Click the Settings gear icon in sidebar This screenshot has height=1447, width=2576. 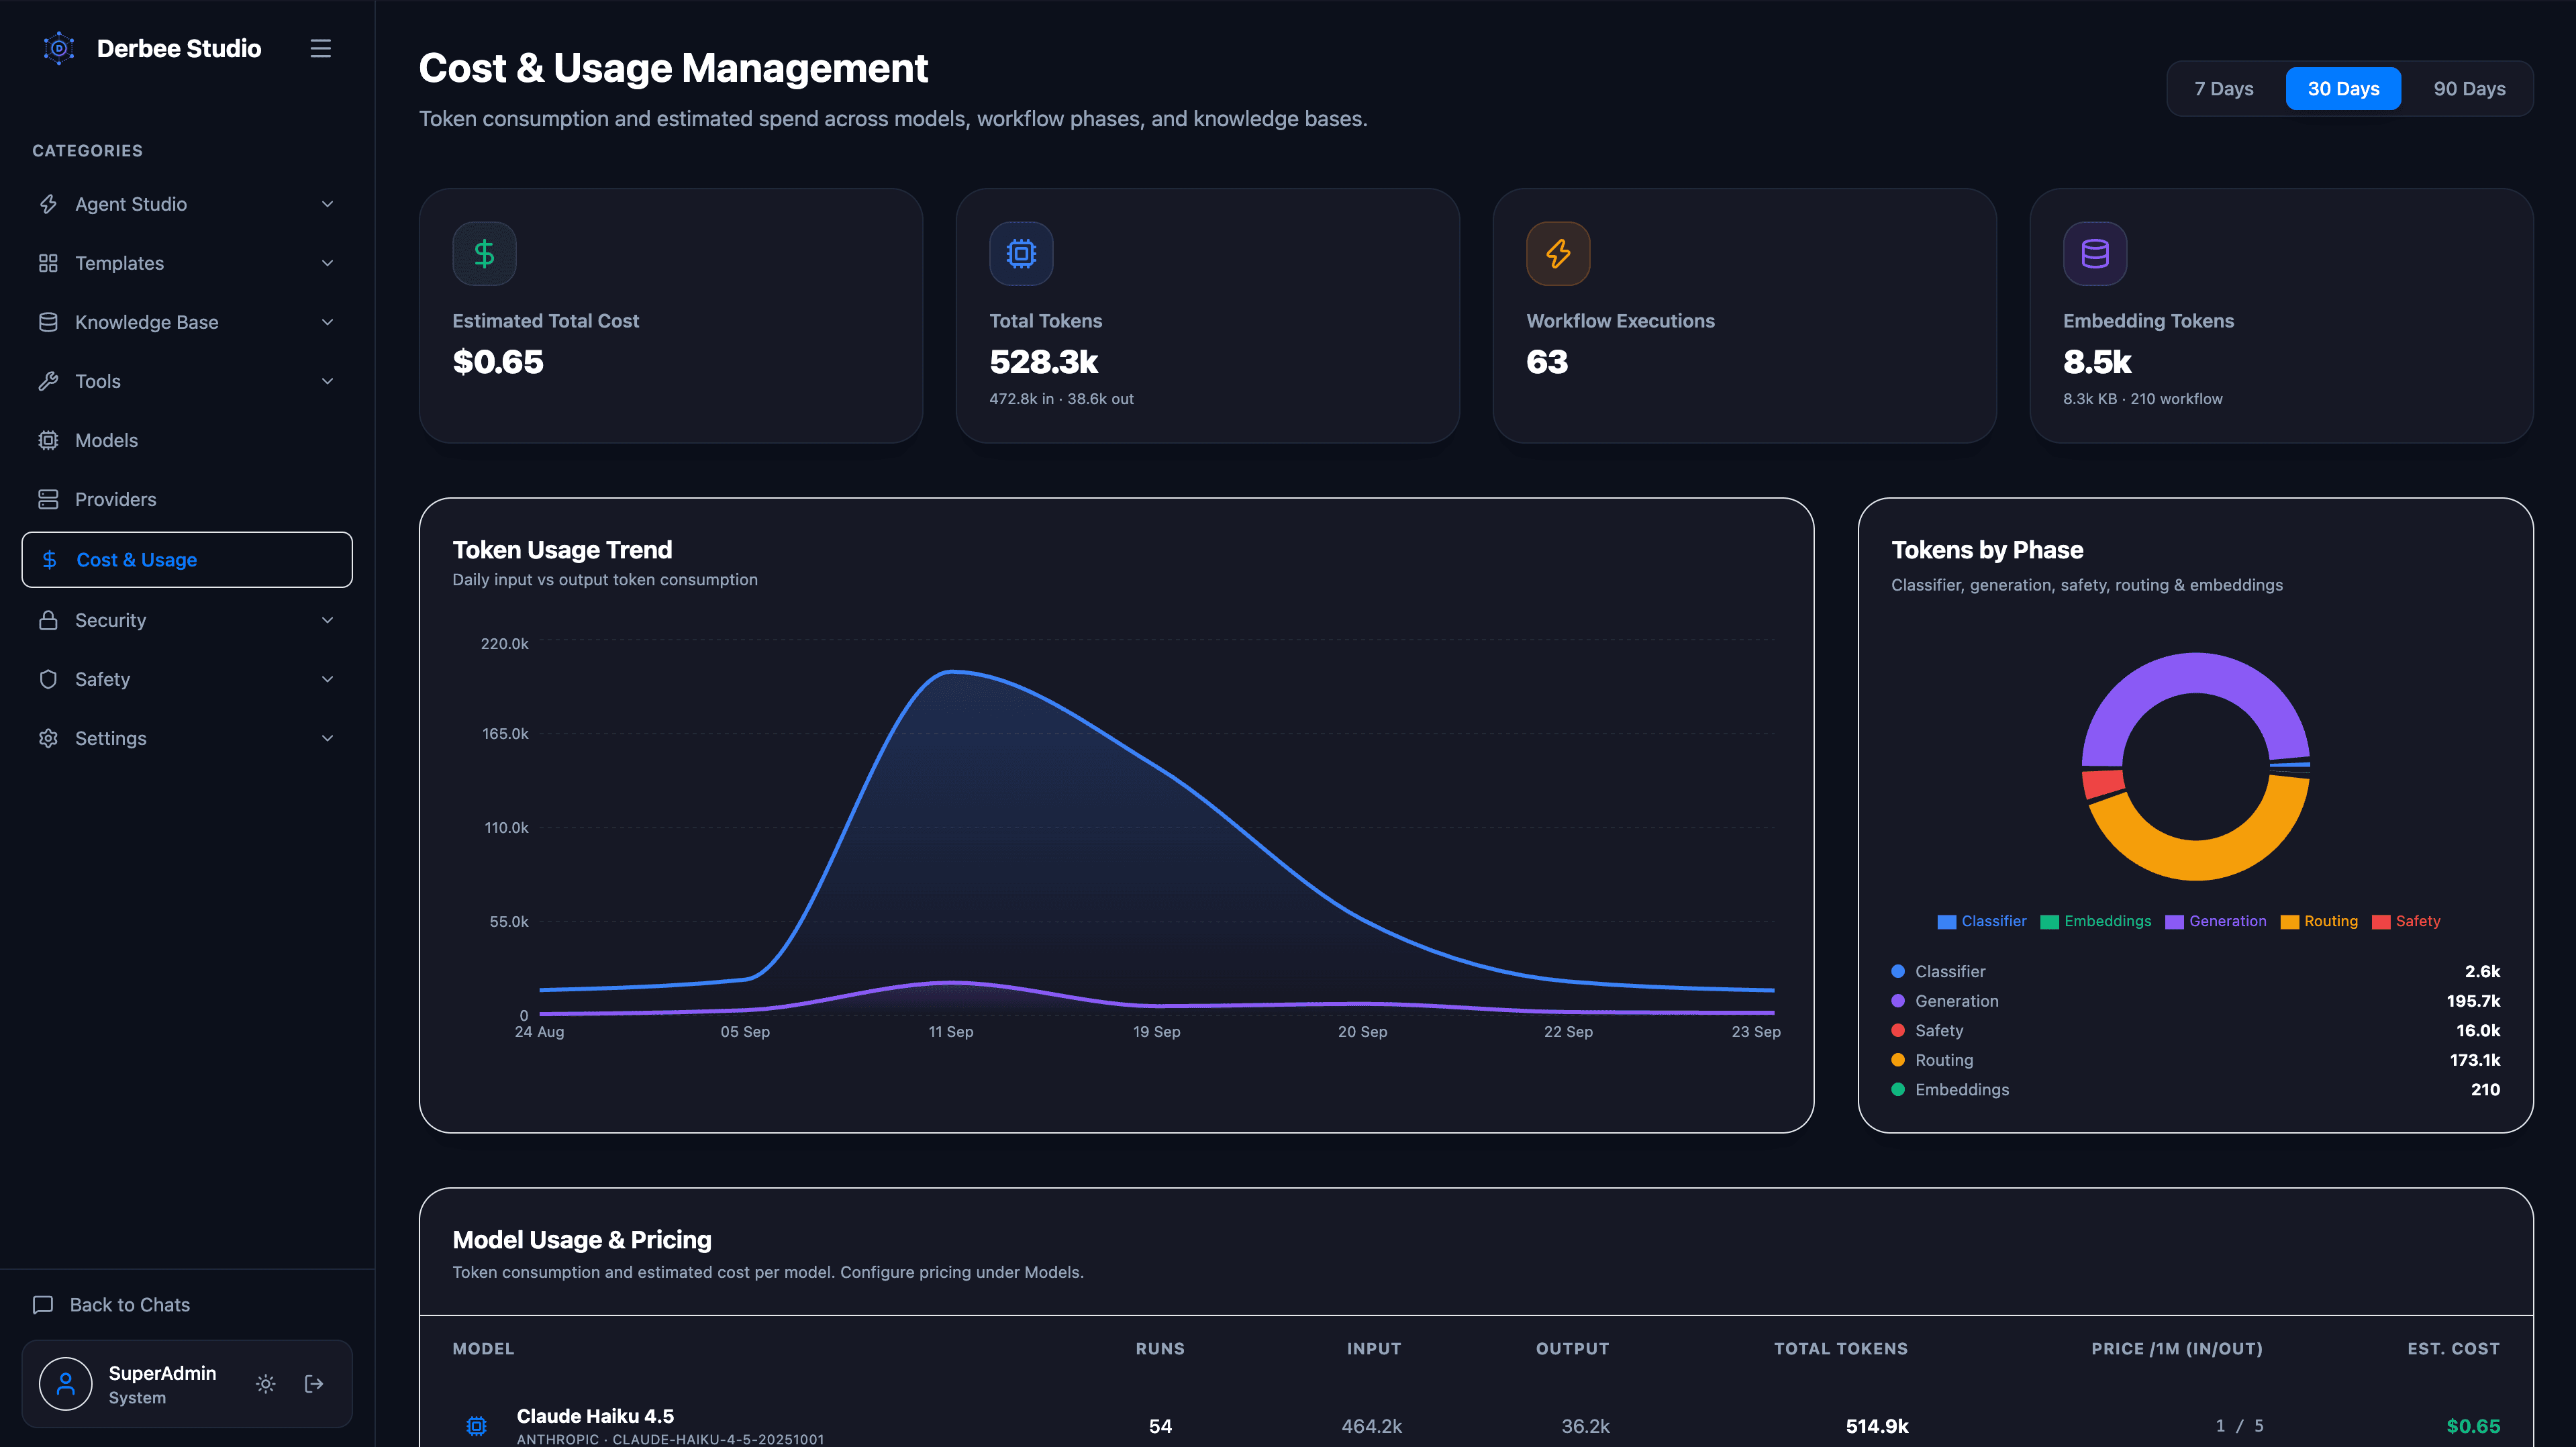point(48,738)
